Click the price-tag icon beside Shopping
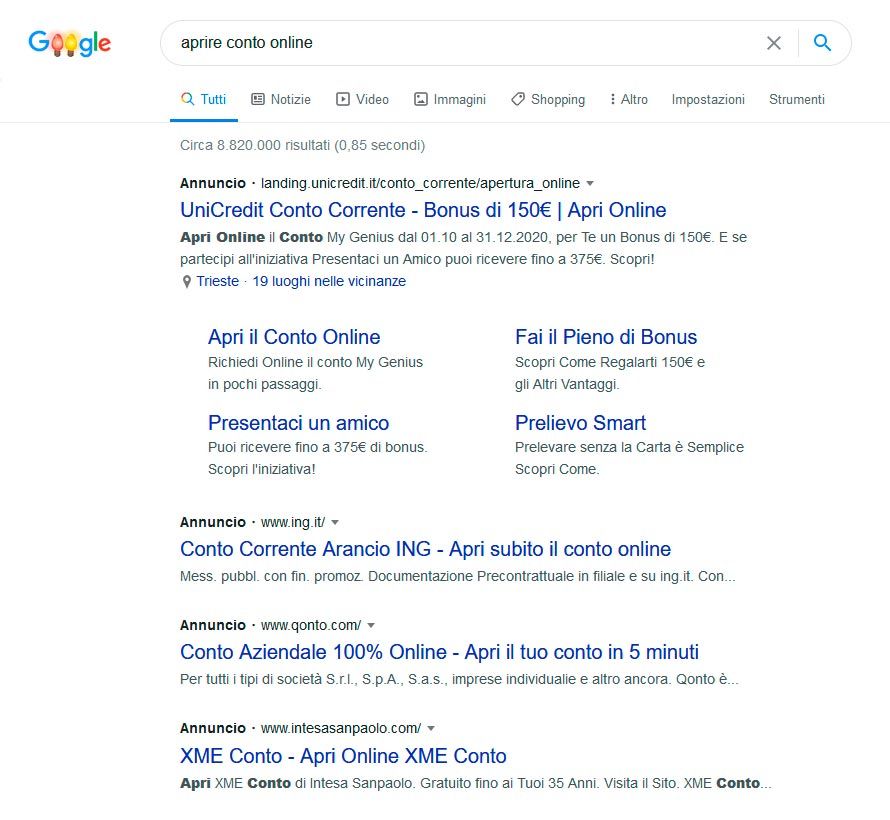This screenshot has width=890, height=820. (x=518, y=99)
